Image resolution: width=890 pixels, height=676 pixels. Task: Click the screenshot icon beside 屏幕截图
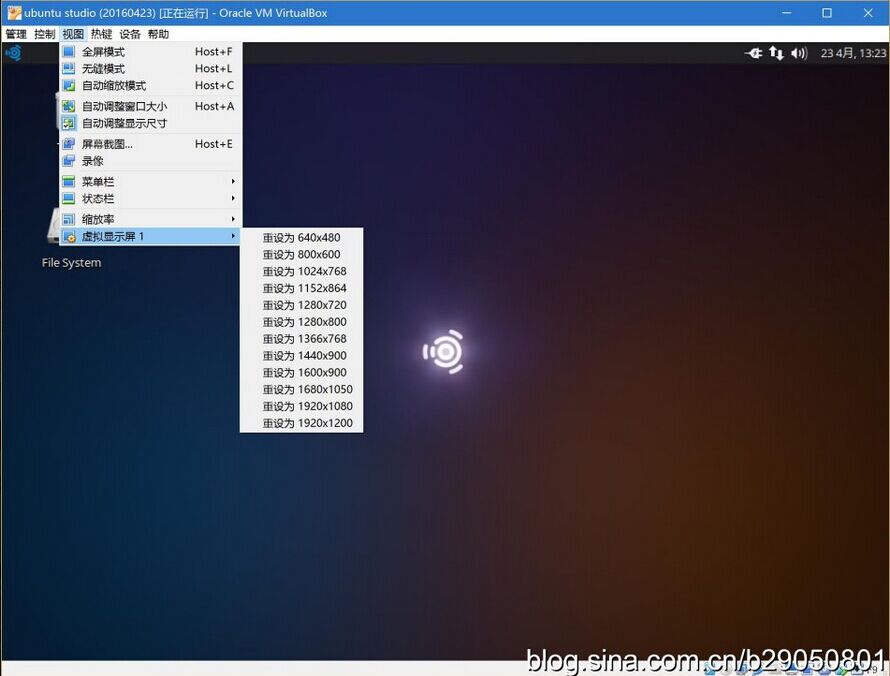click(69, 144)
